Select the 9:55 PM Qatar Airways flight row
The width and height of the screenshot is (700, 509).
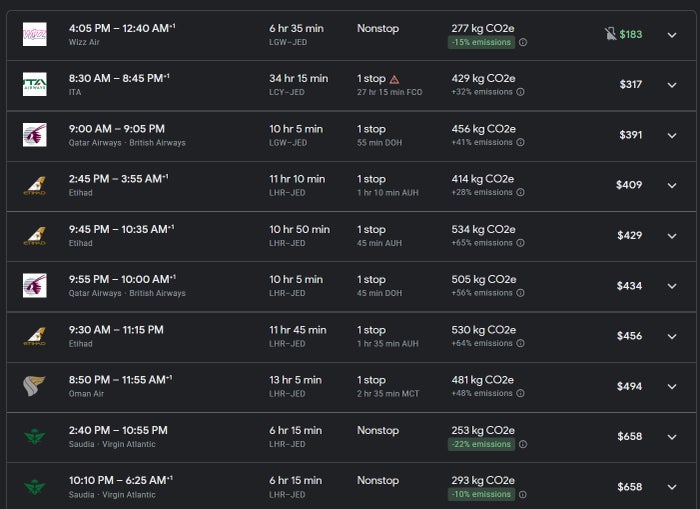pyautogui.click(x=351, y=286)
